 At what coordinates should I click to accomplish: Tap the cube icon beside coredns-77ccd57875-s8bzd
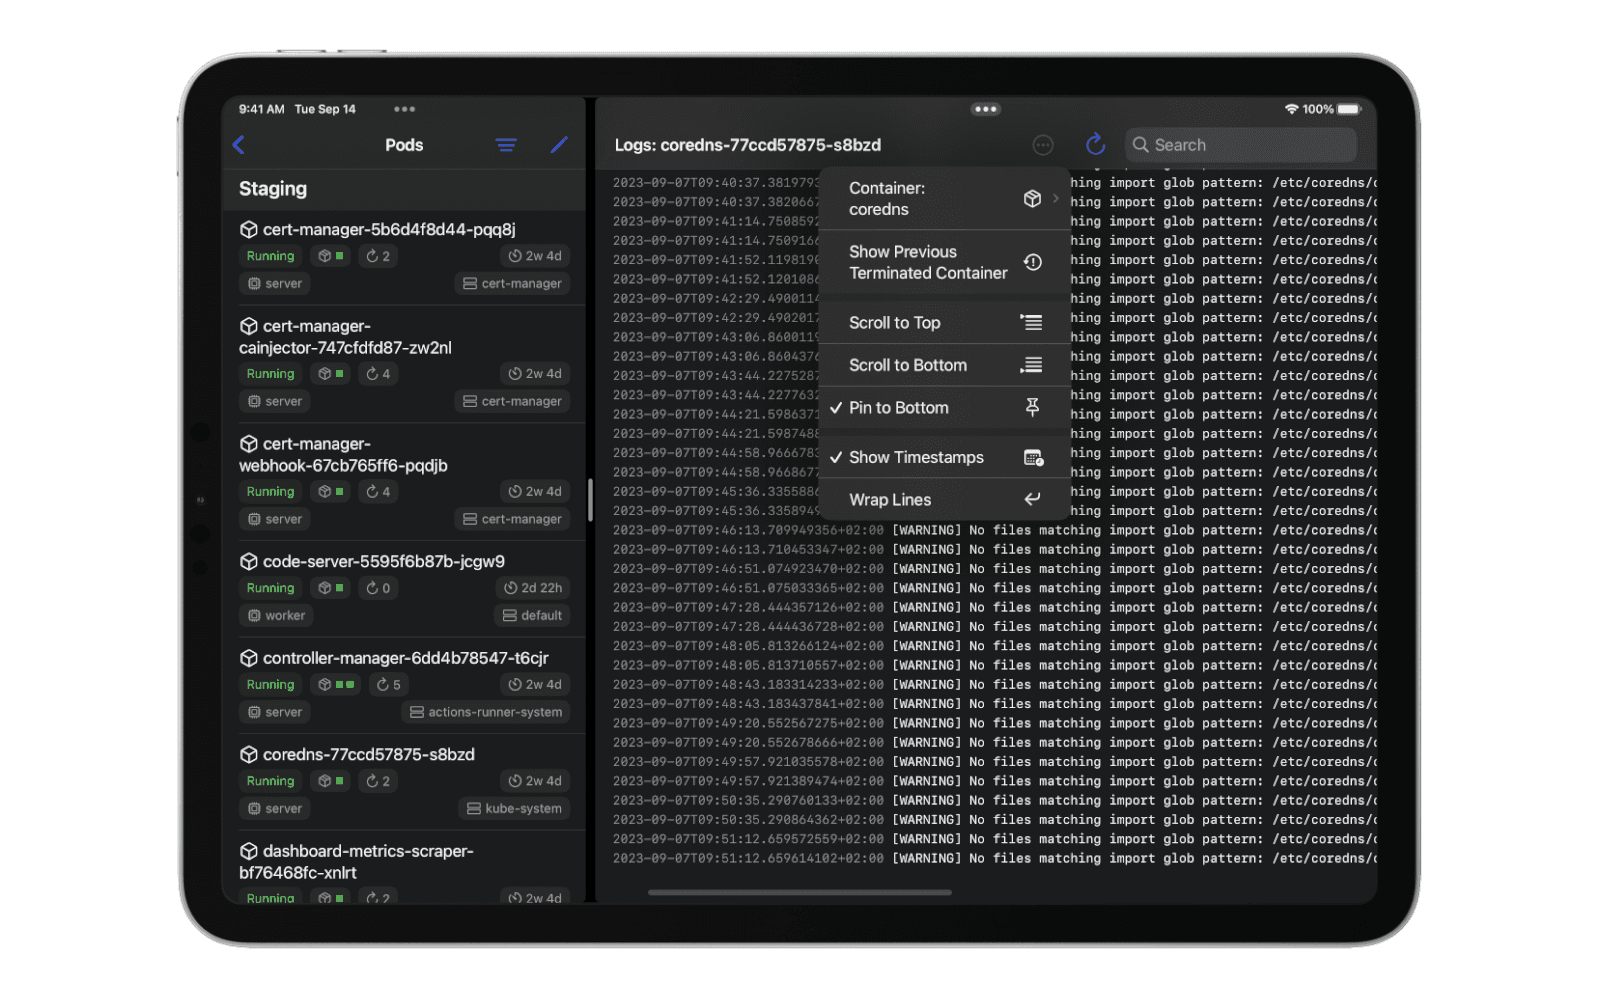tap(247, 754)
